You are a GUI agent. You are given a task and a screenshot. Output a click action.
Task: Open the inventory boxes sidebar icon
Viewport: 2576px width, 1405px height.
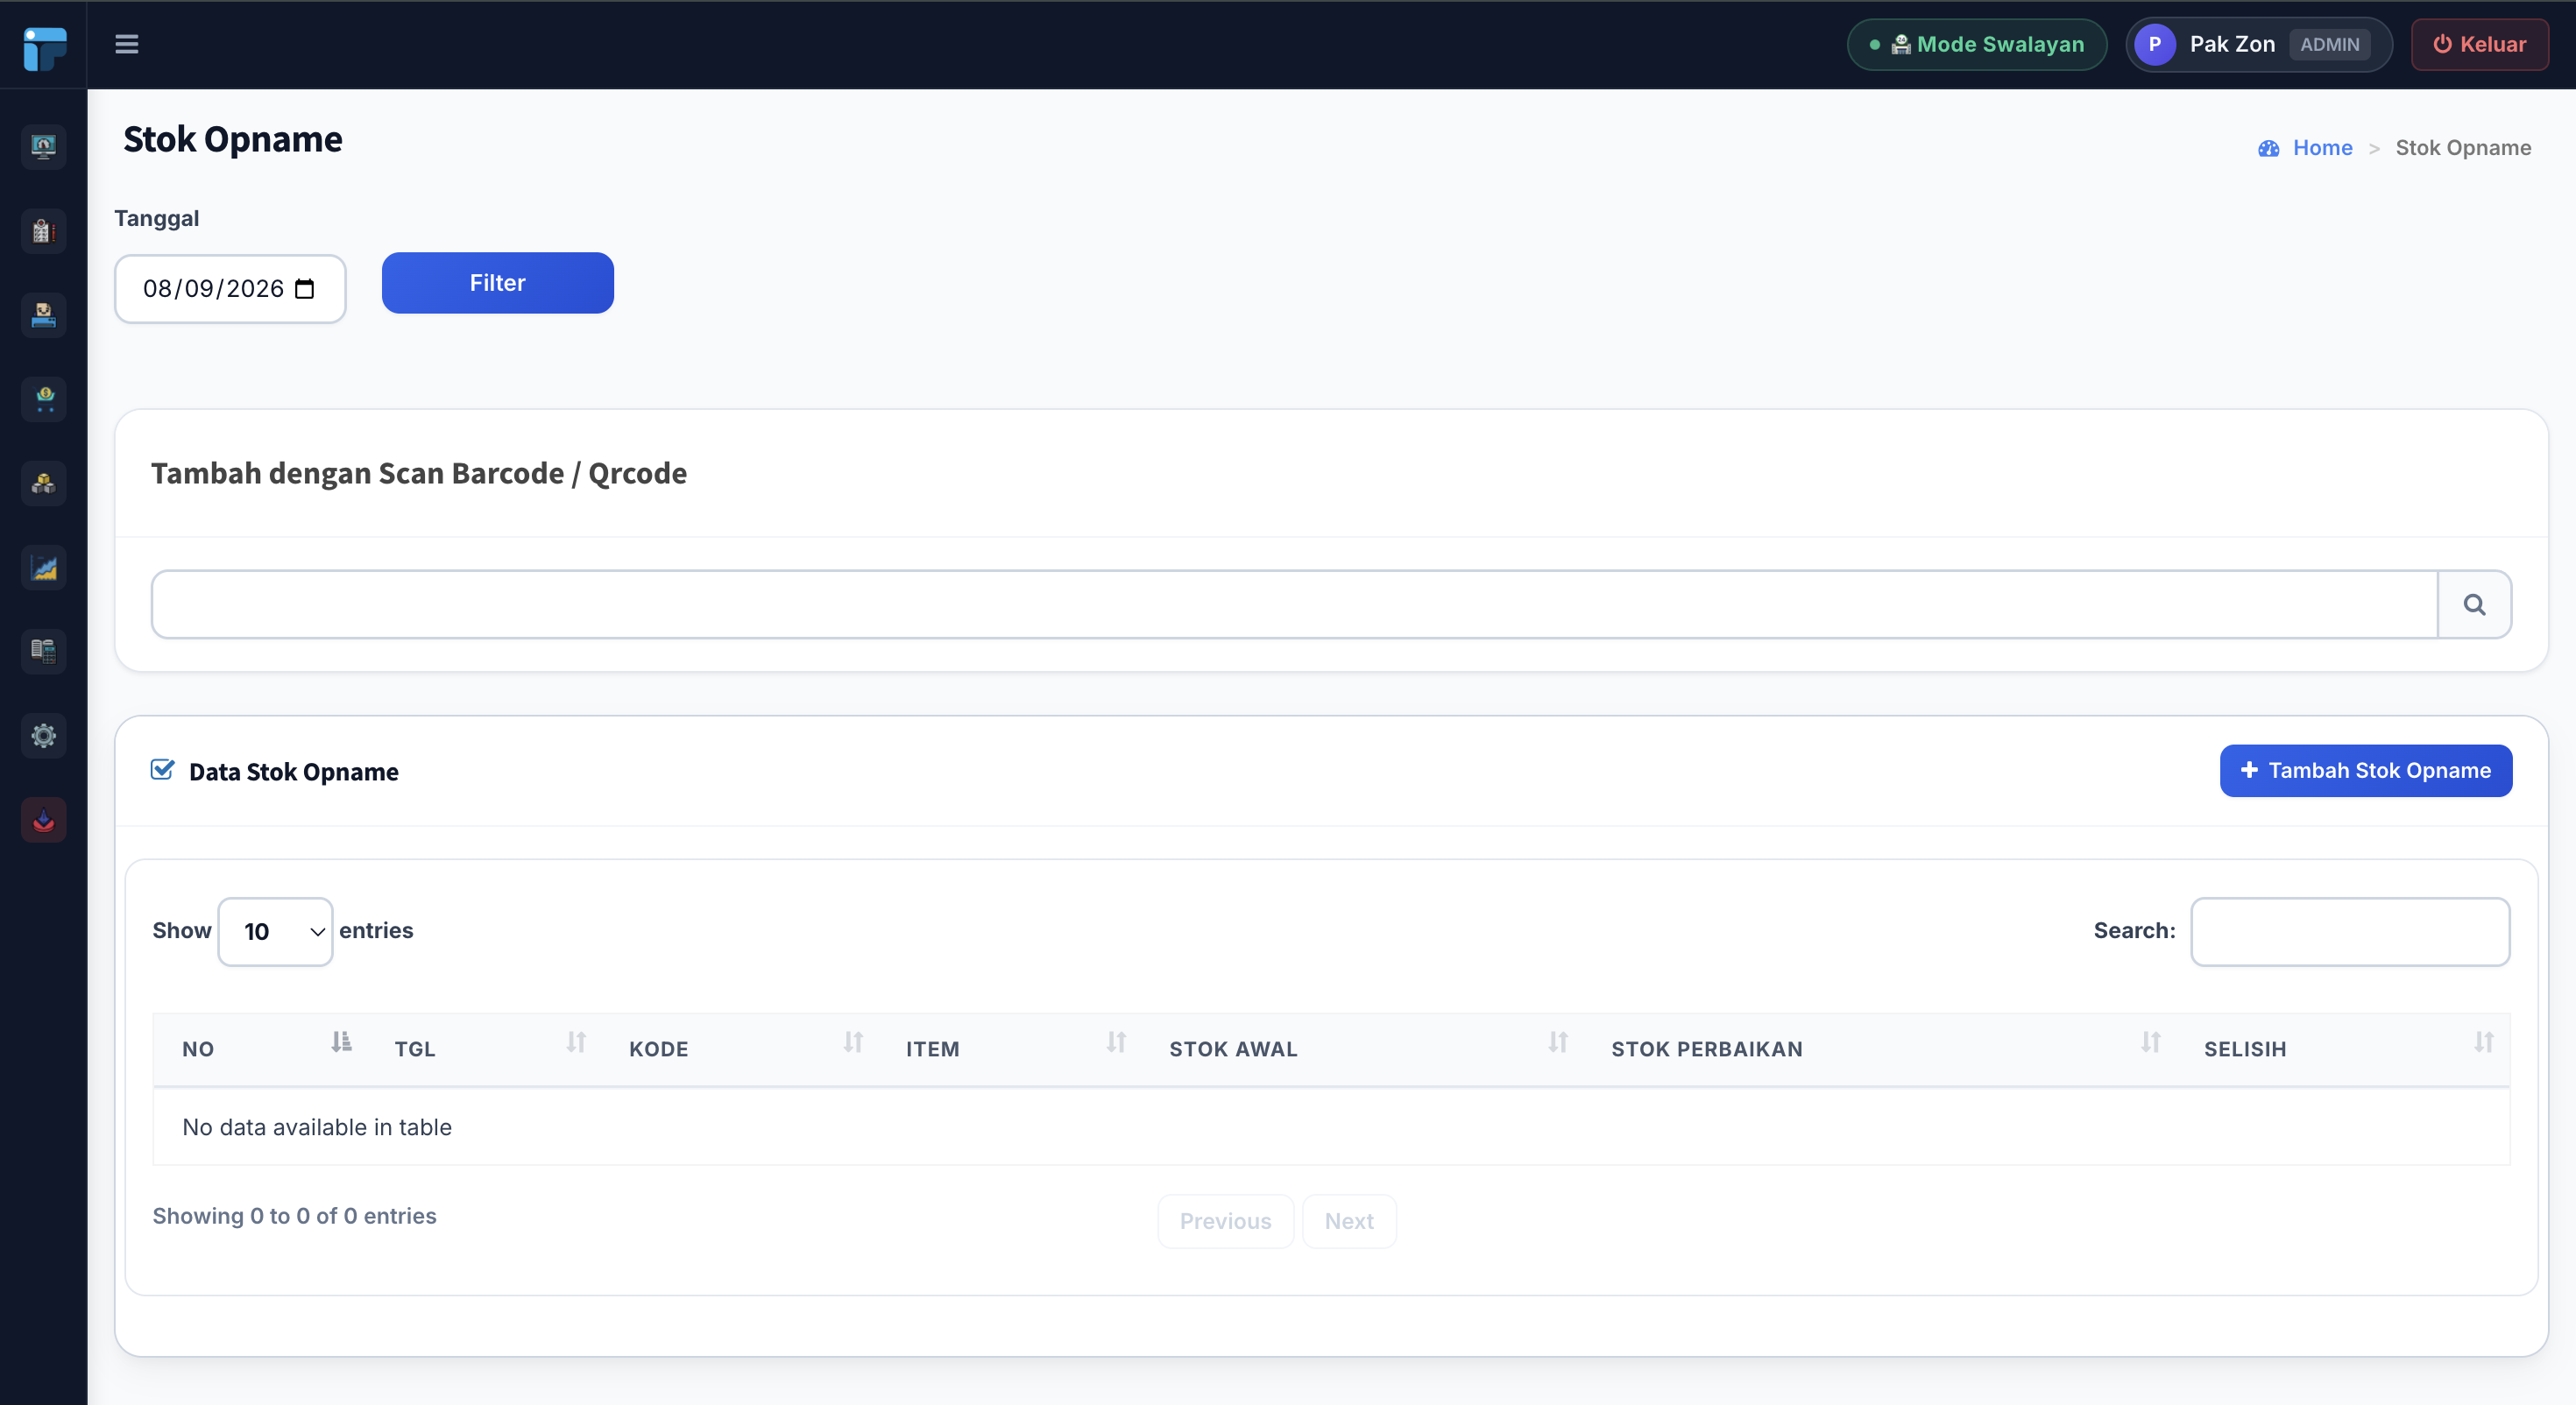43,483
